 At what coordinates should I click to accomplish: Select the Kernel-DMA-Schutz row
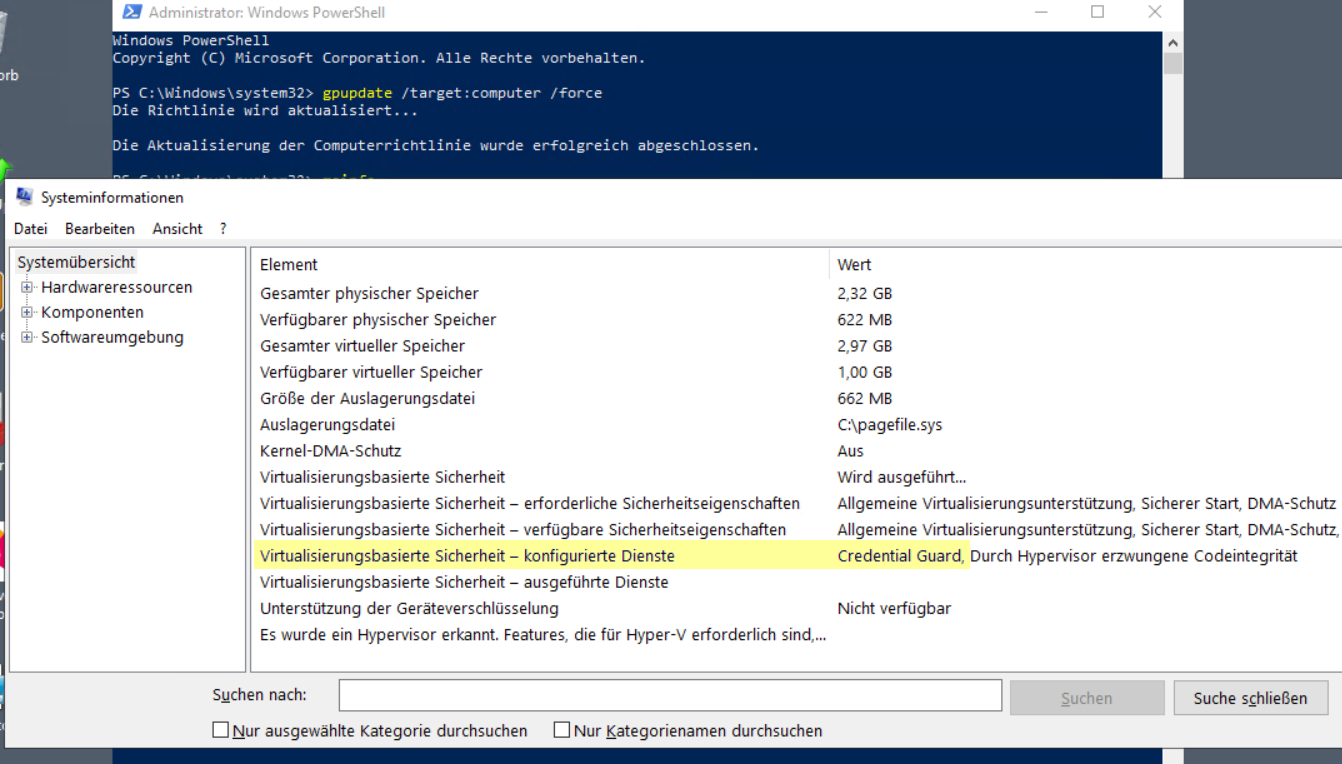tap(797, 451)
